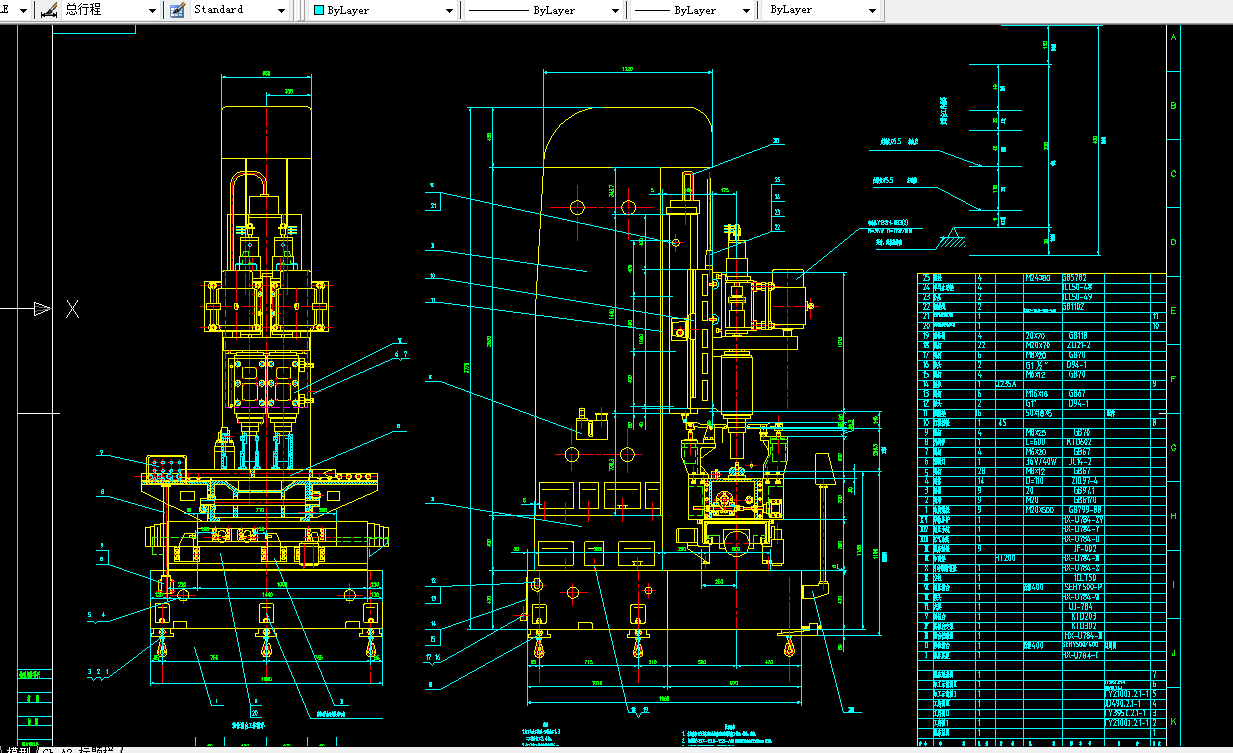
Task: Select JF-002 cell in parts table
Action: coord(1083,549)
